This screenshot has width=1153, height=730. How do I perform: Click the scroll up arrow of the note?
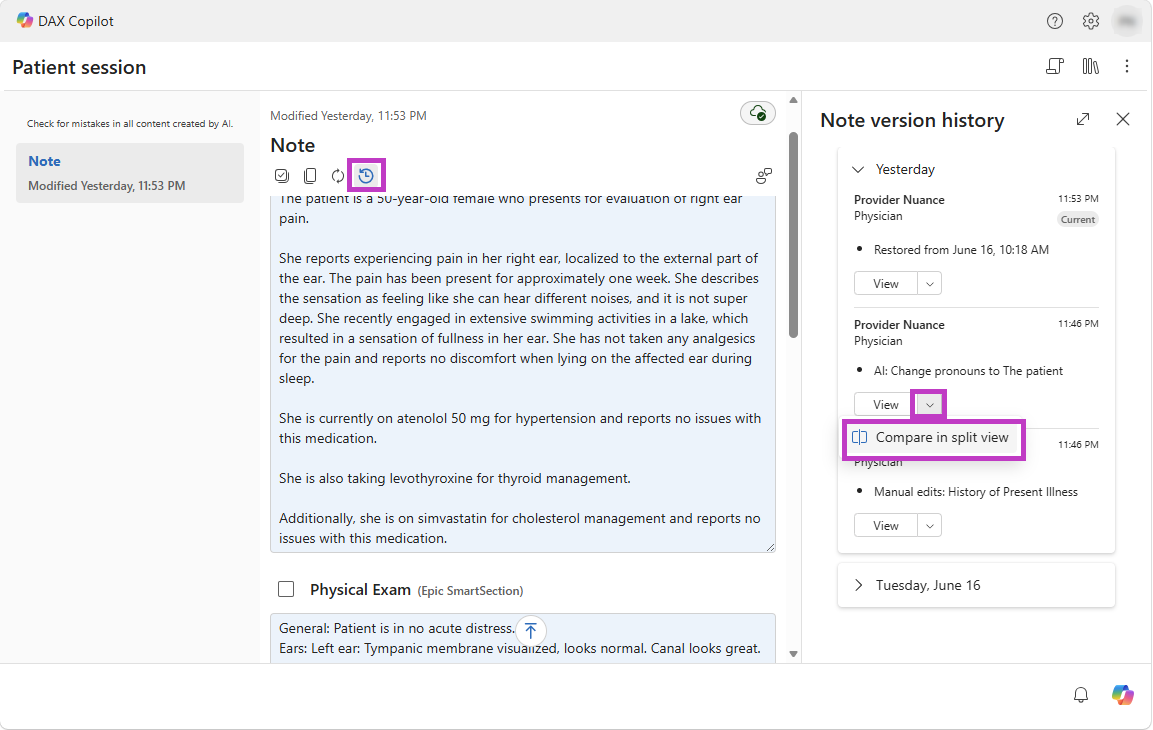click(x=793, y=100)
